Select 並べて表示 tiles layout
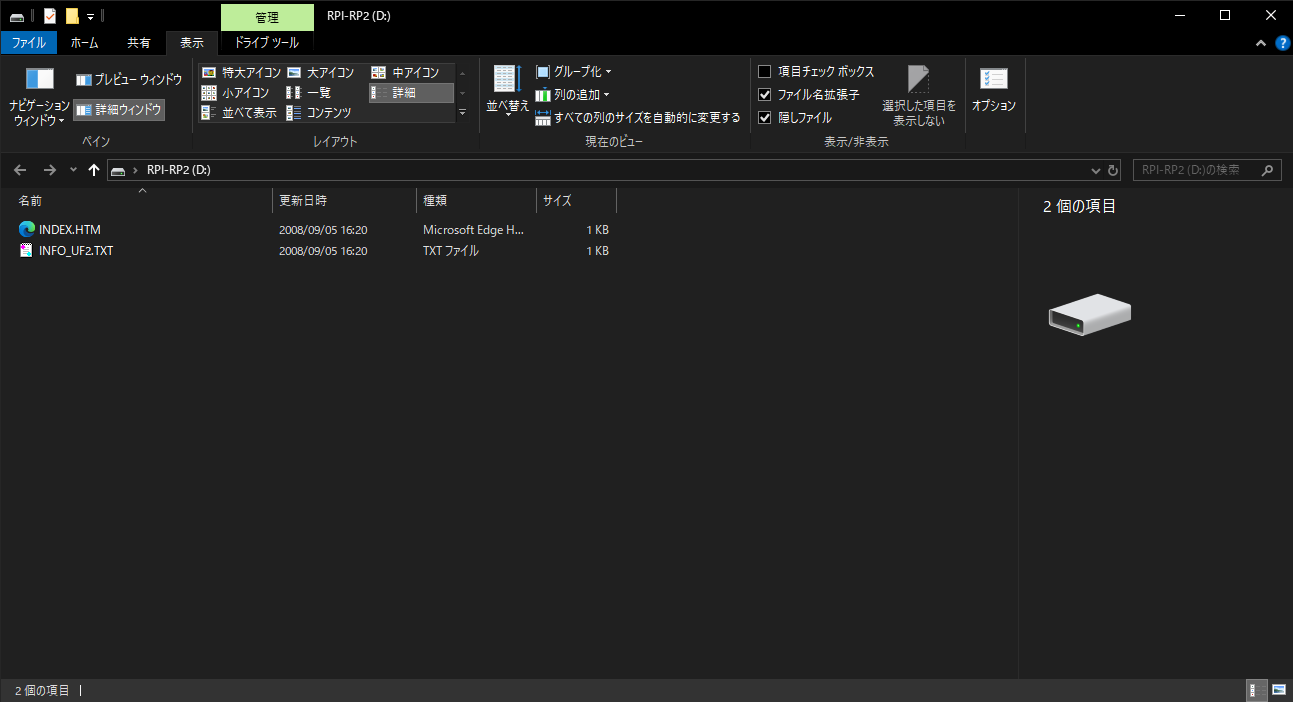1293x702 pixels. point(240,113)
